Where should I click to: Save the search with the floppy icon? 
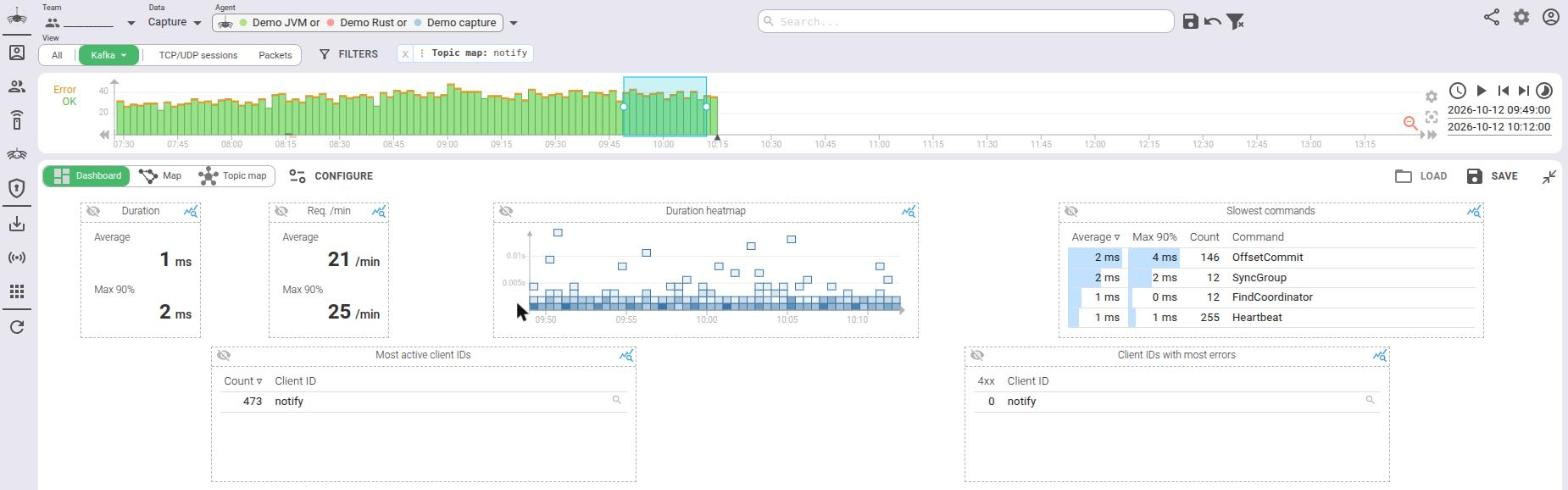(x=1190, y=21)
